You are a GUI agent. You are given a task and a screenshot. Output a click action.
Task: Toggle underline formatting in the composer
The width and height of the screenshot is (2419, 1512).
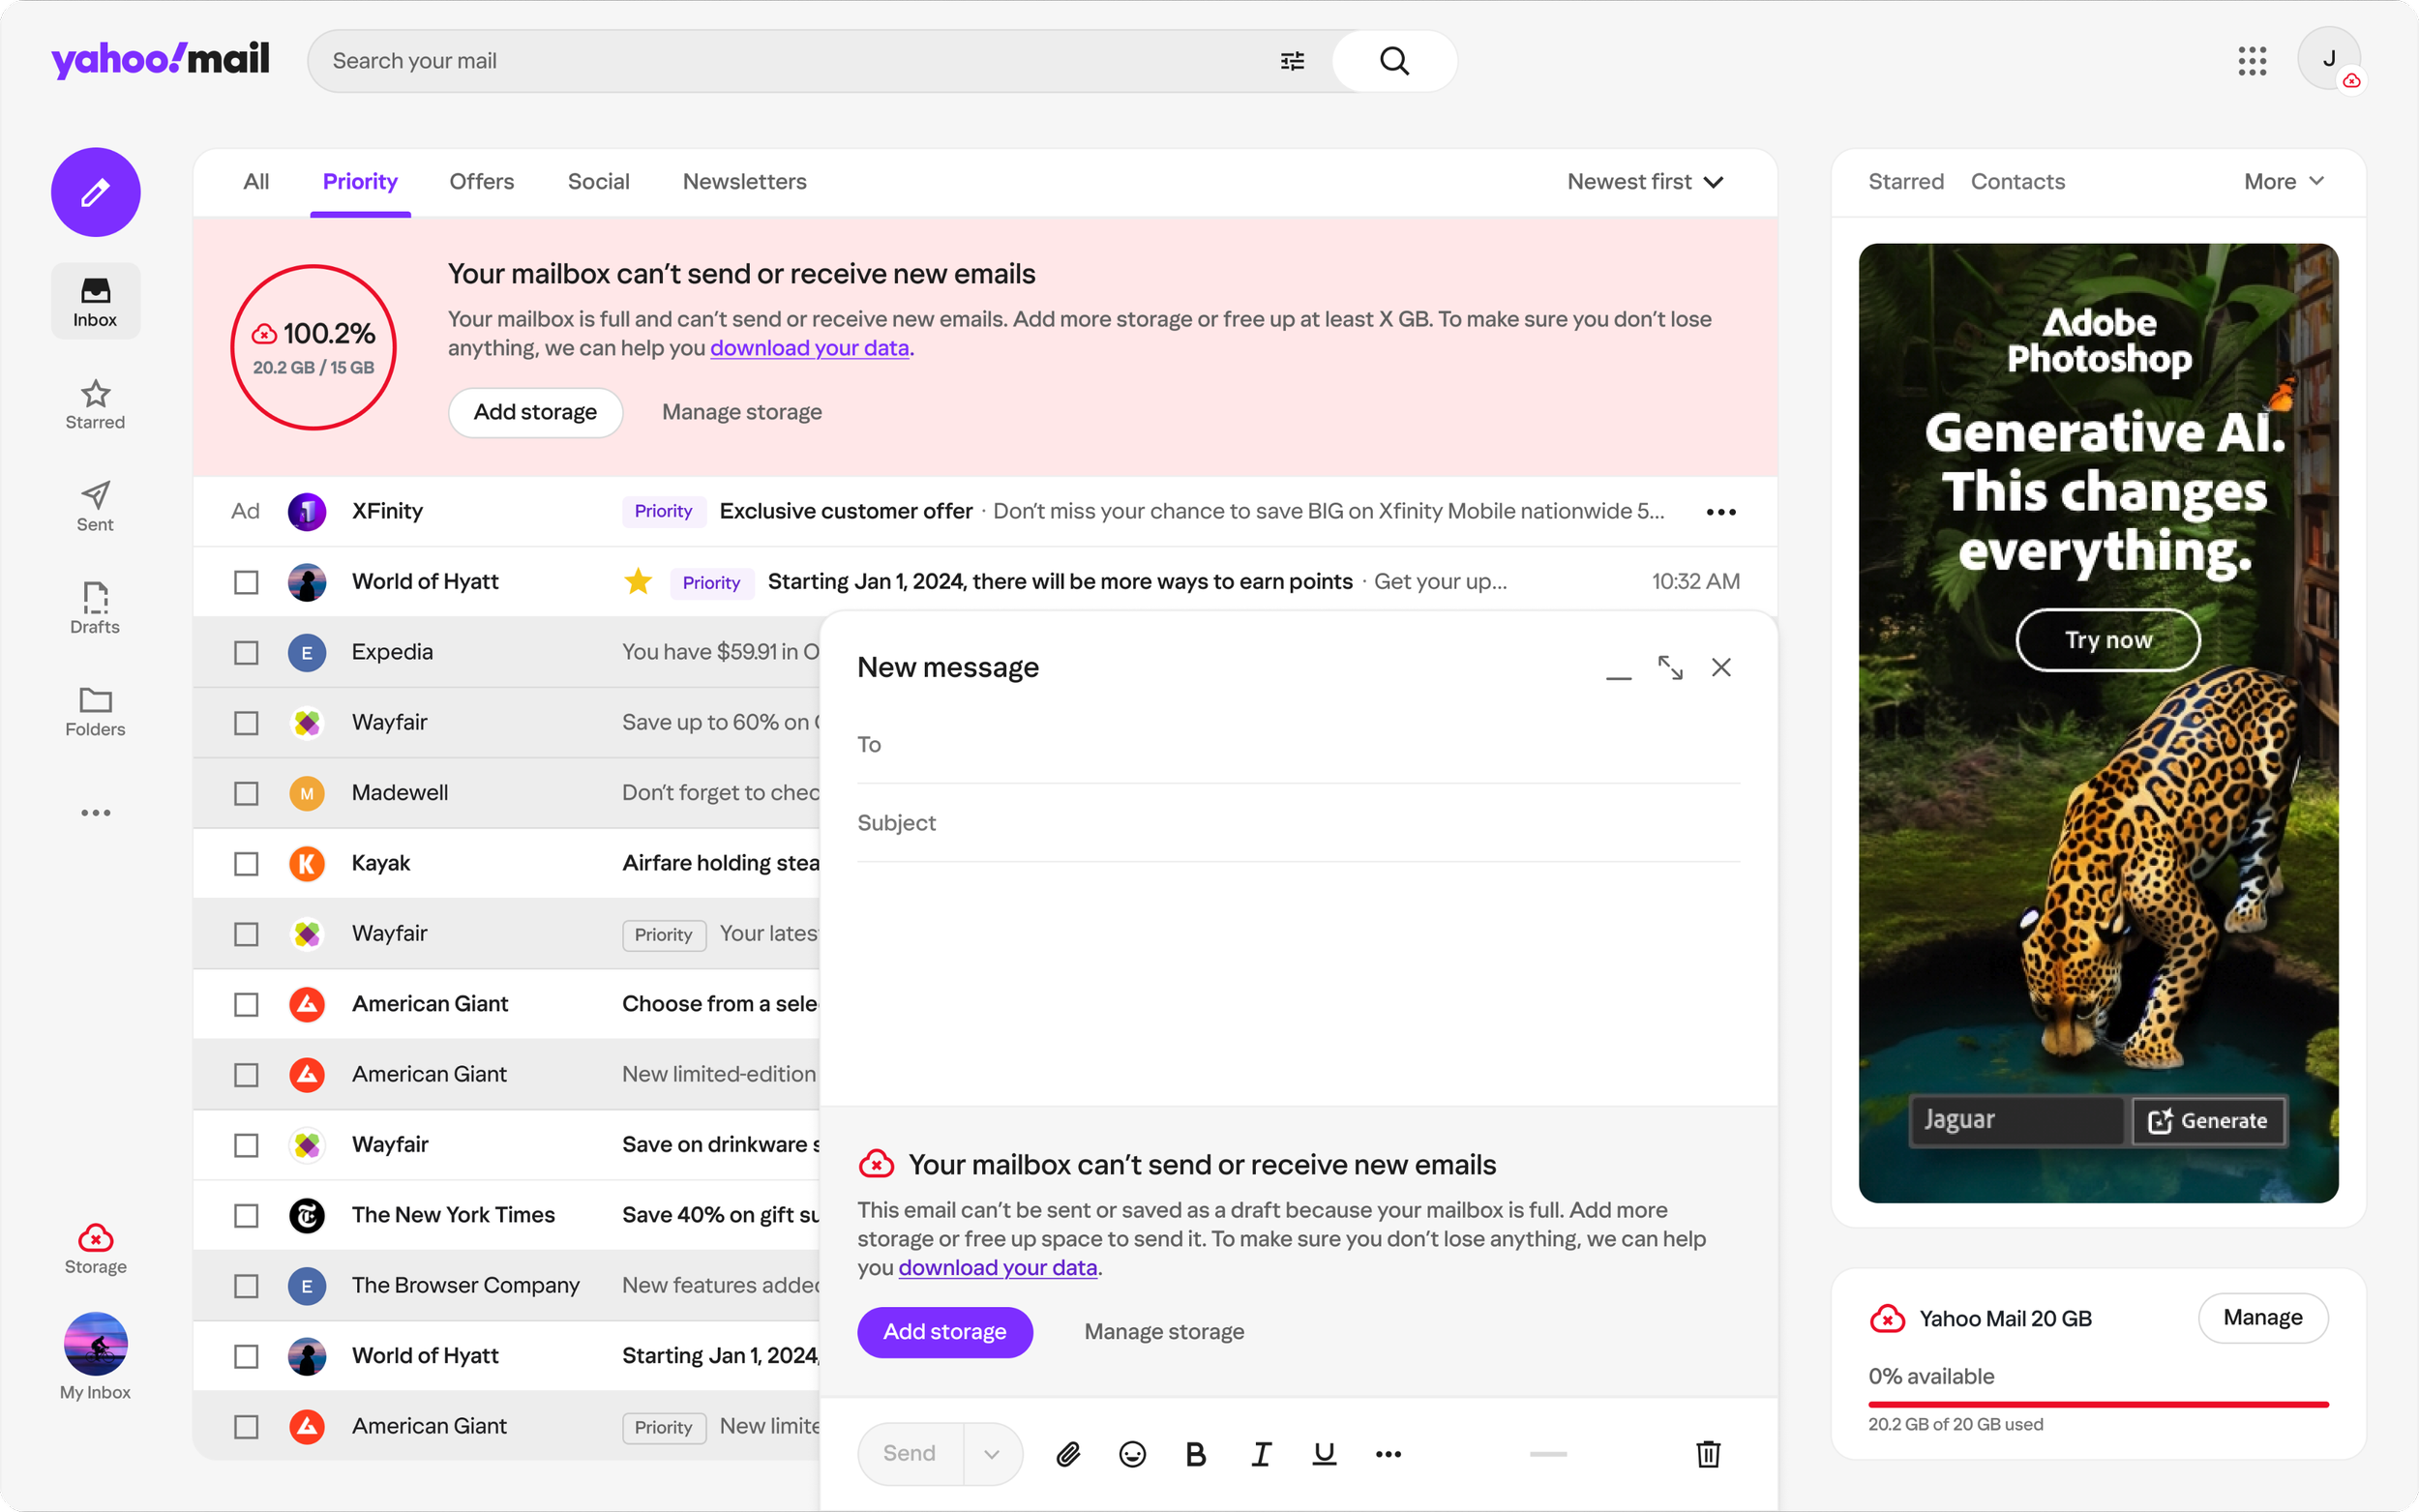1324,1454
